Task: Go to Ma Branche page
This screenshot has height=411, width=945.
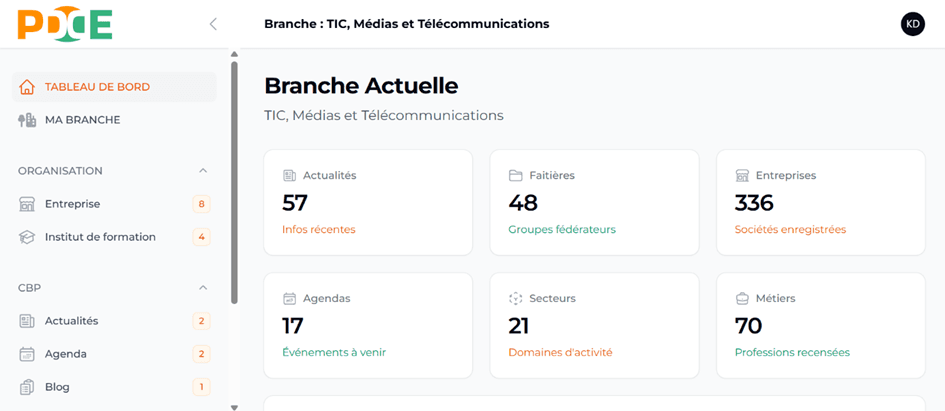Action: [x=82, y=120]
